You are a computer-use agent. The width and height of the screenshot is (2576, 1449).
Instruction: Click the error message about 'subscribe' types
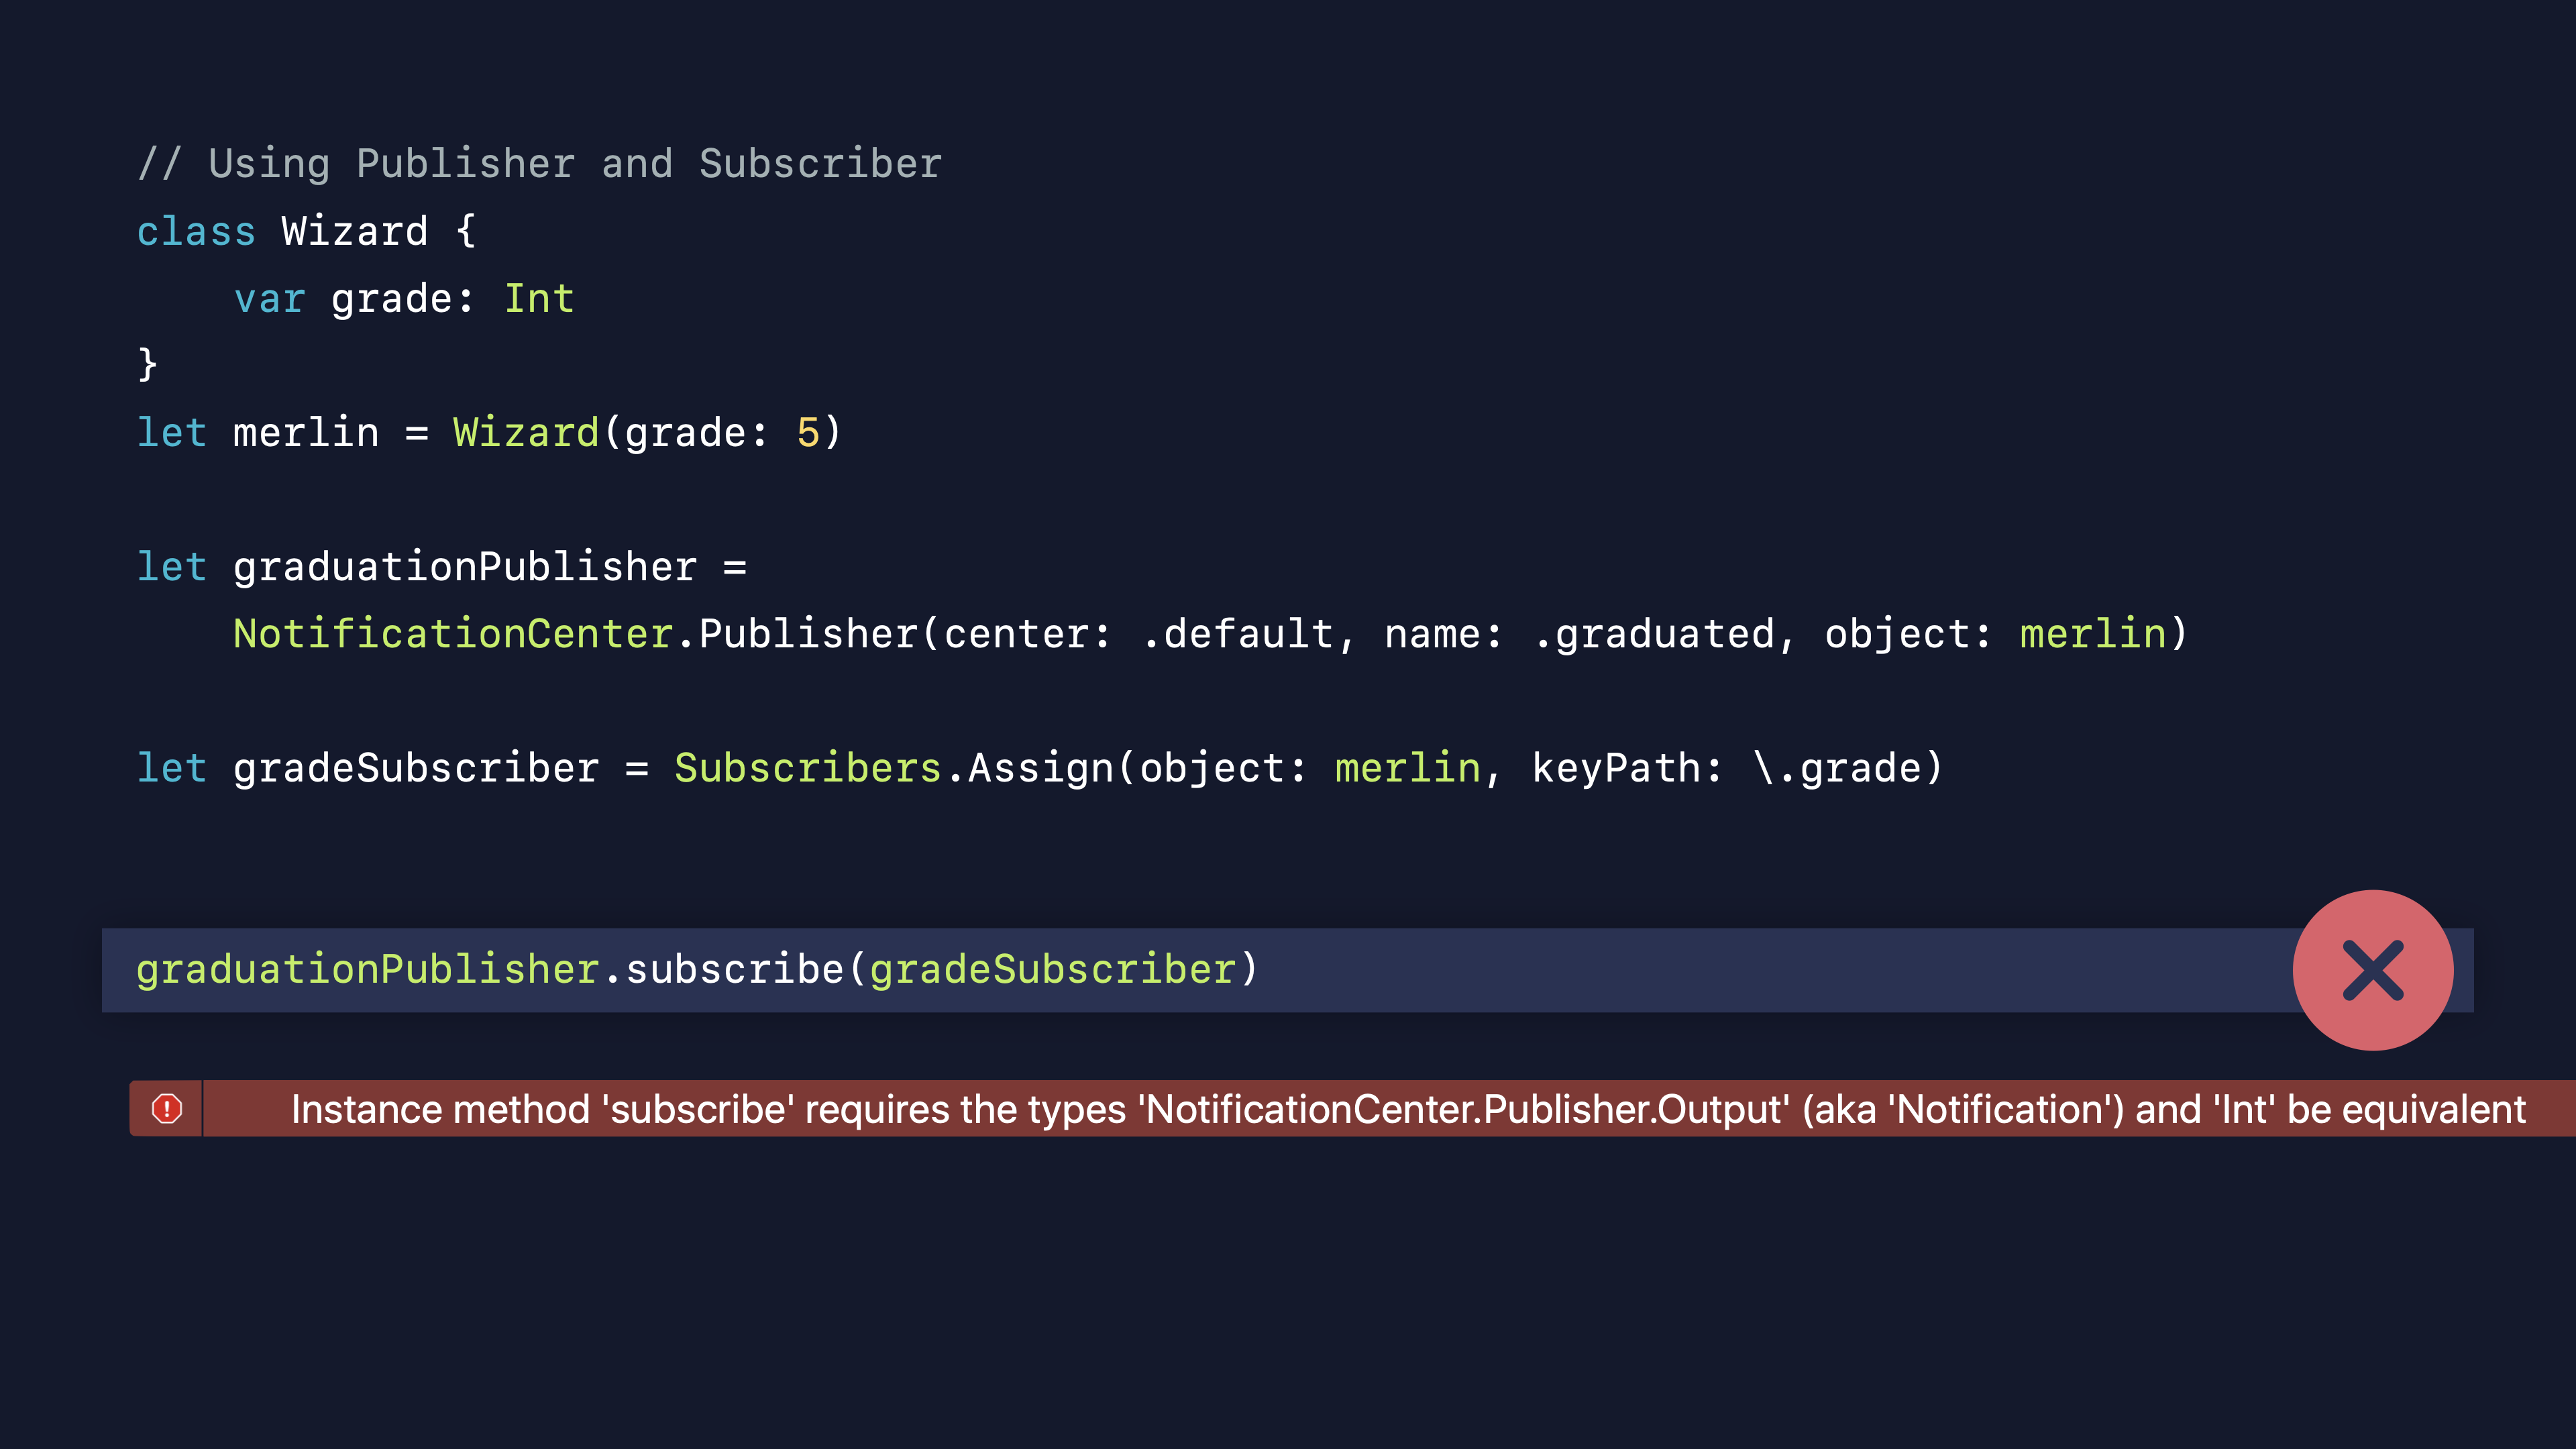(x=1407, y=1109)
